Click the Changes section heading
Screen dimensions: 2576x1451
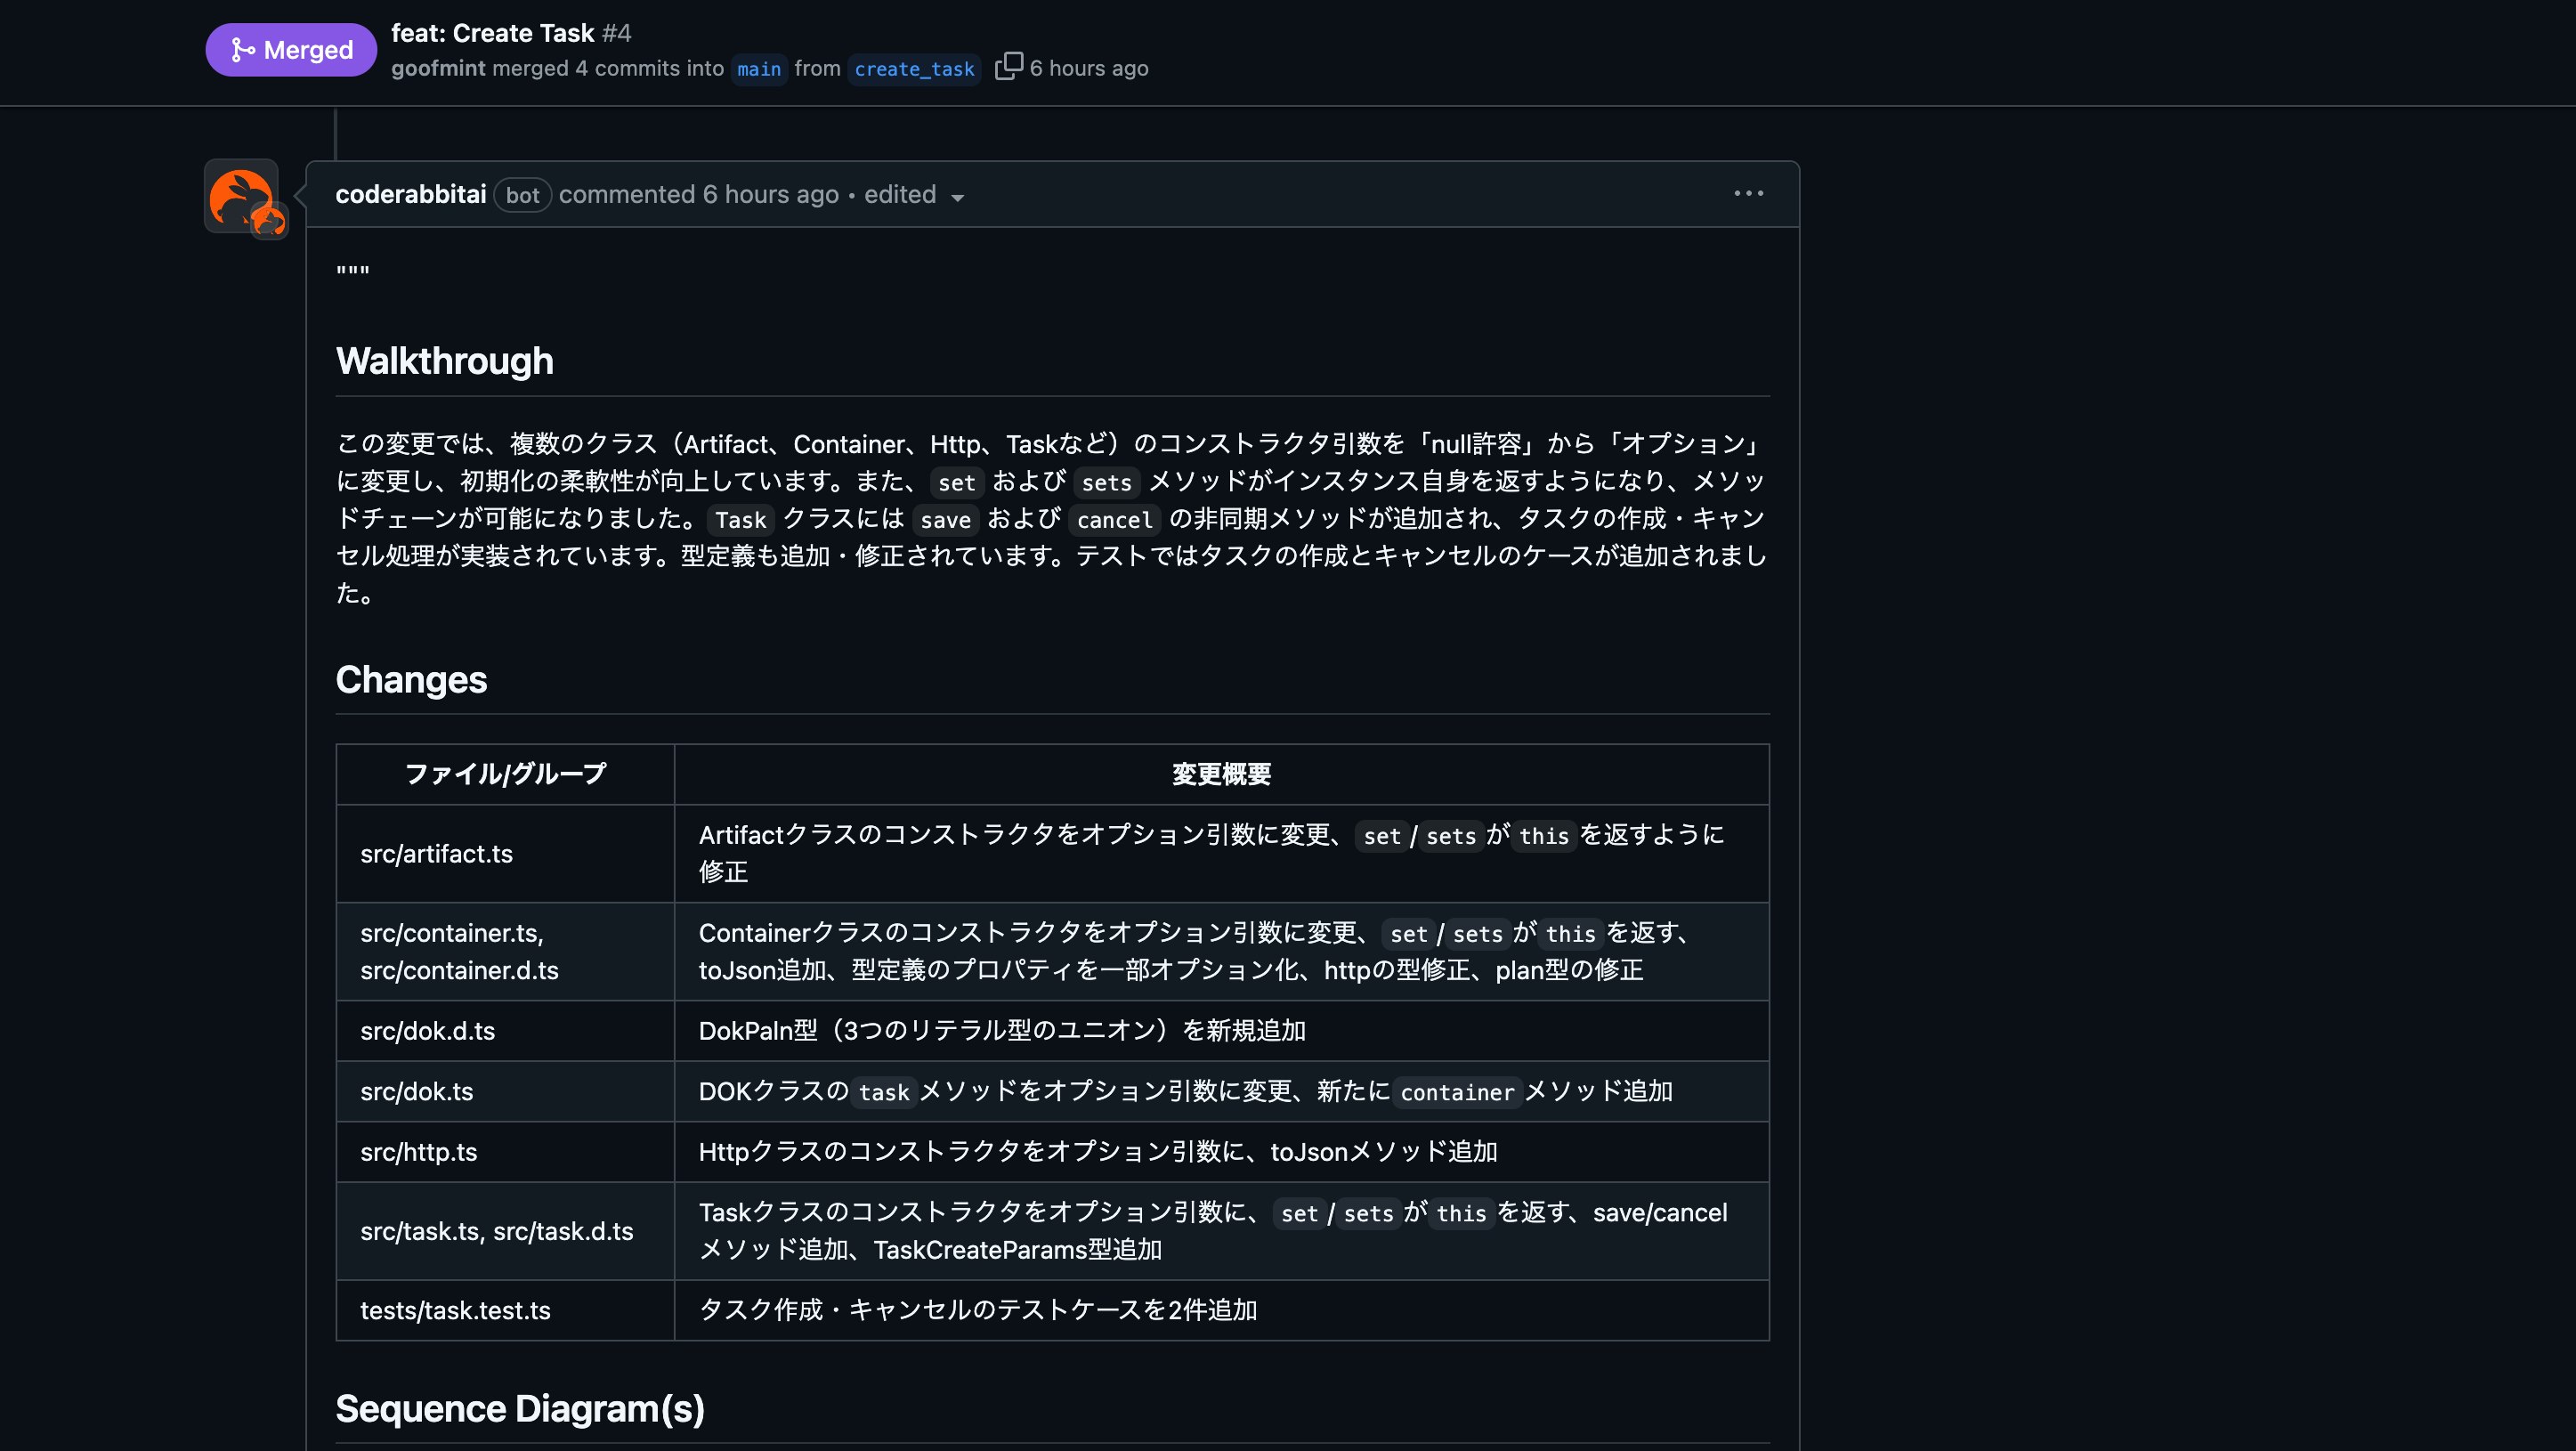click(411, 680)
